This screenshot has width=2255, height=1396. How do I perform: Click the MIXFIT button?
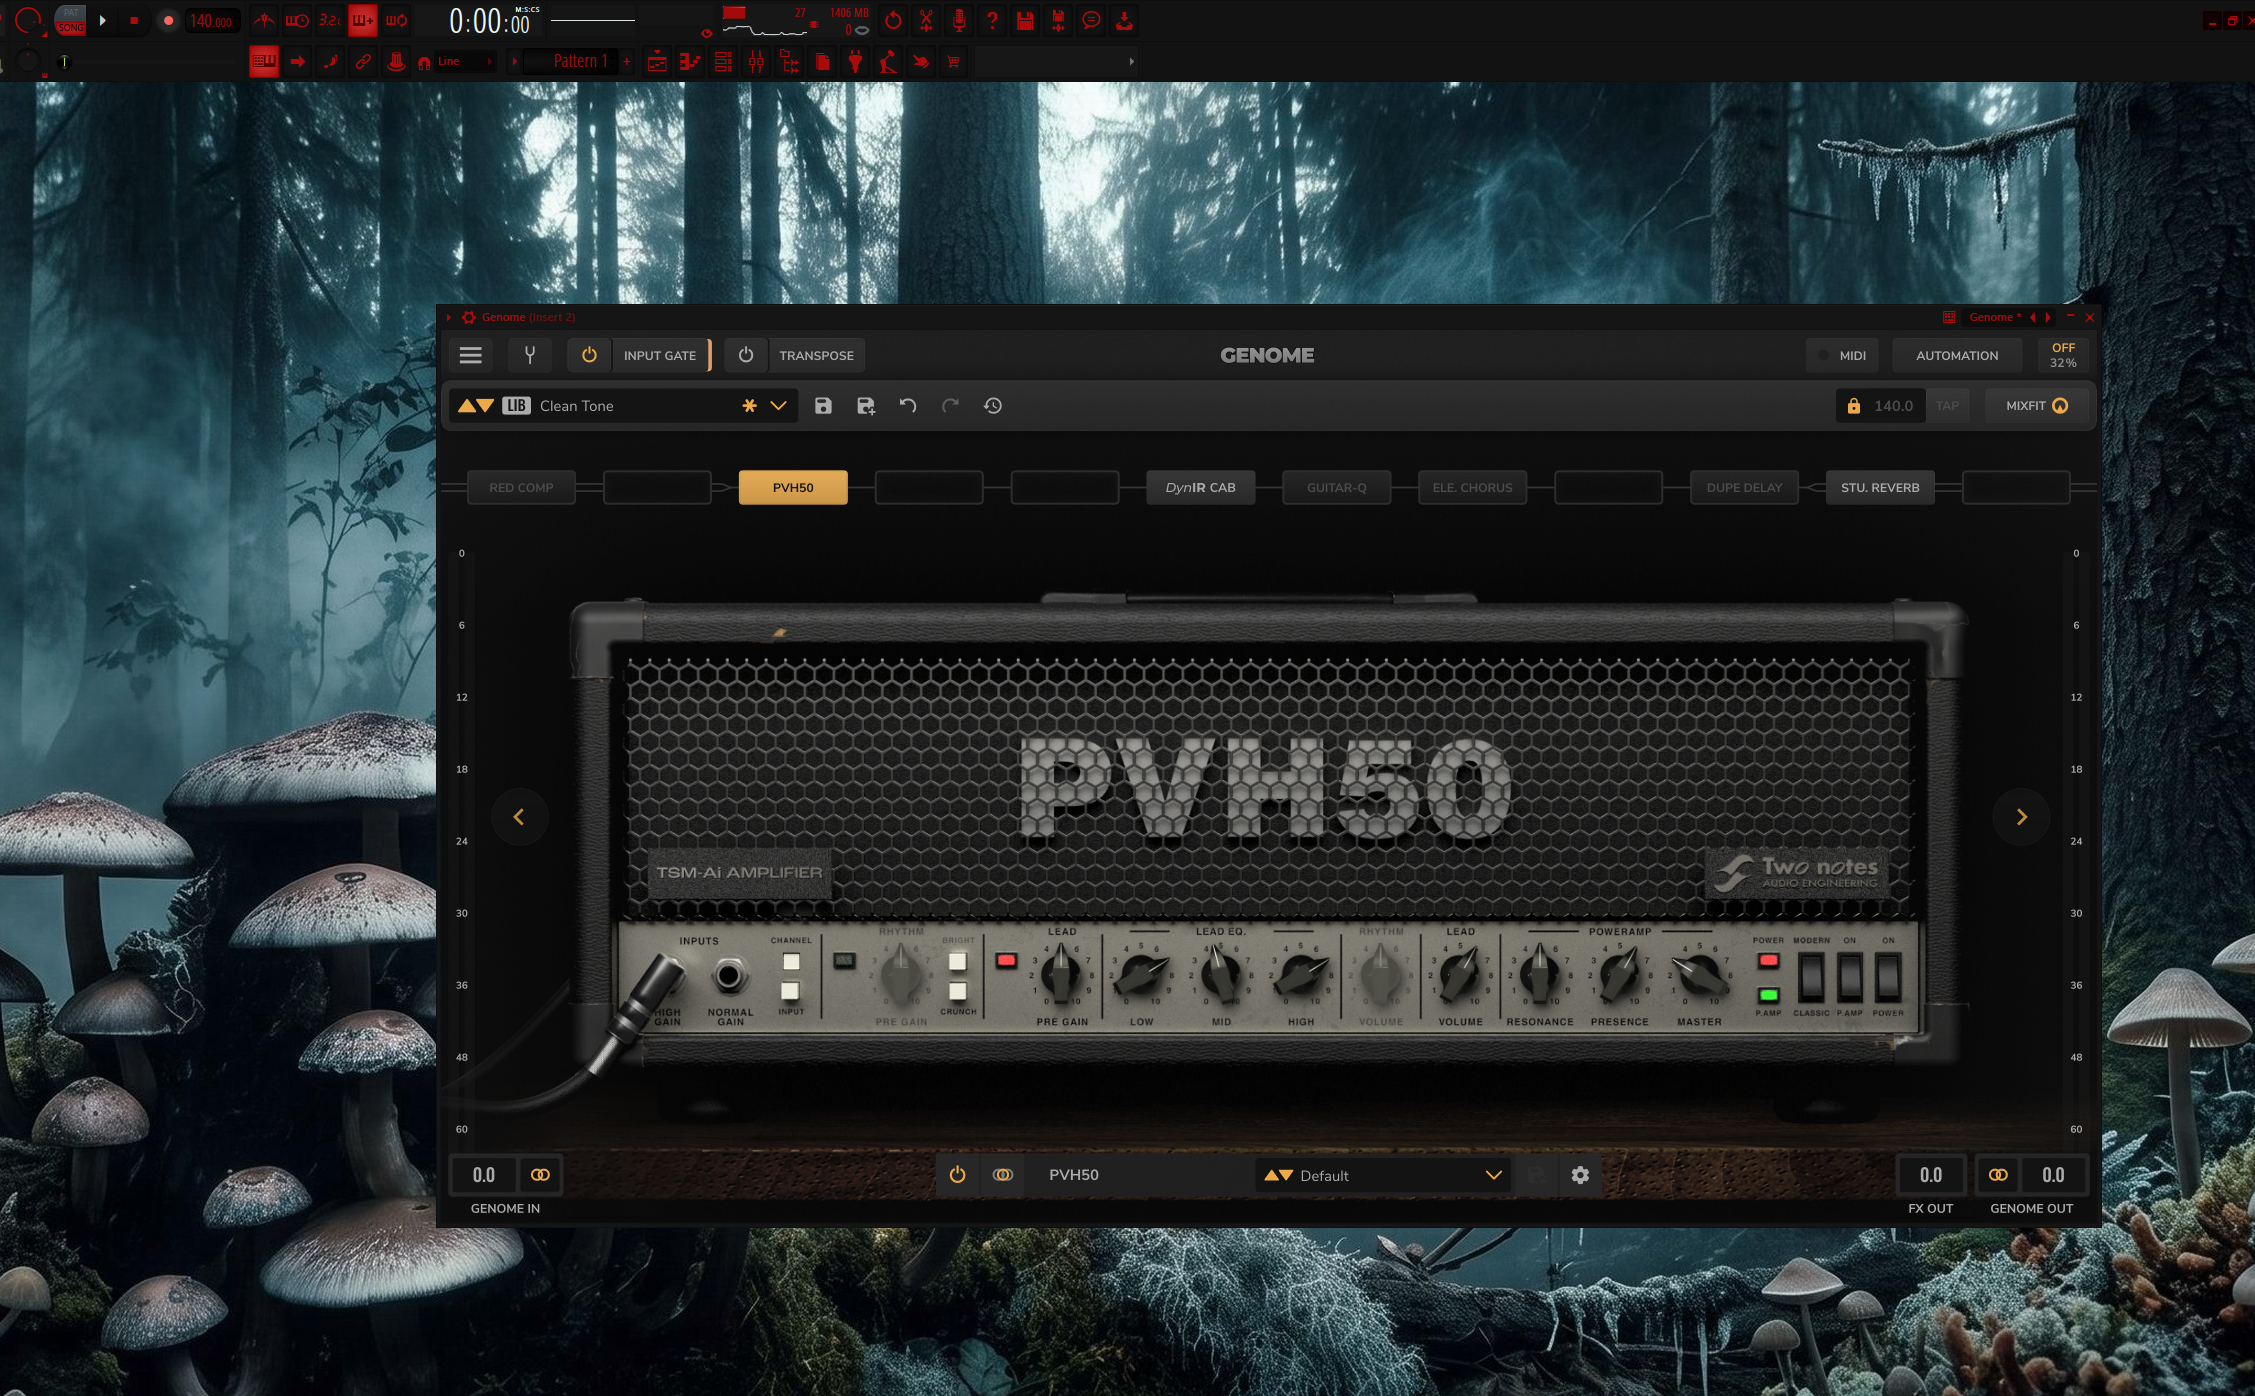coord(2037,406)
